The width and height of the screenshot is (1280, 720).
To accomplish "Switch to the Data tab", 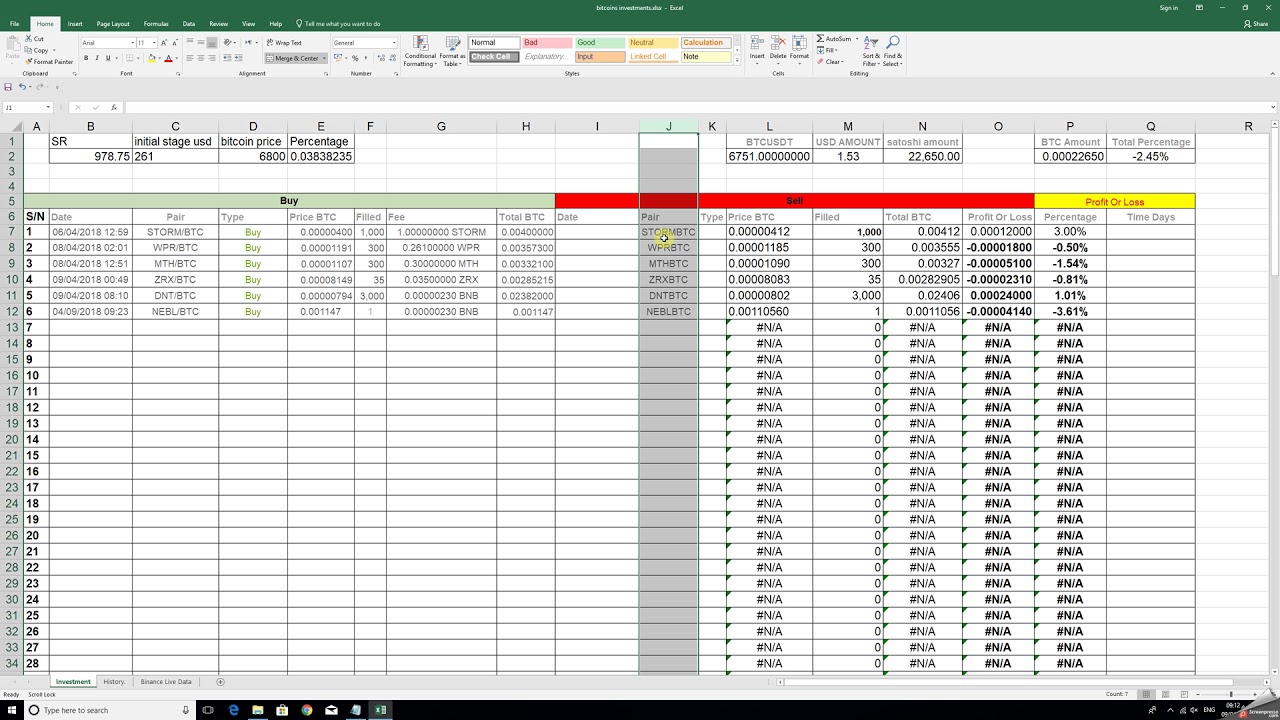I will (189, 23).
